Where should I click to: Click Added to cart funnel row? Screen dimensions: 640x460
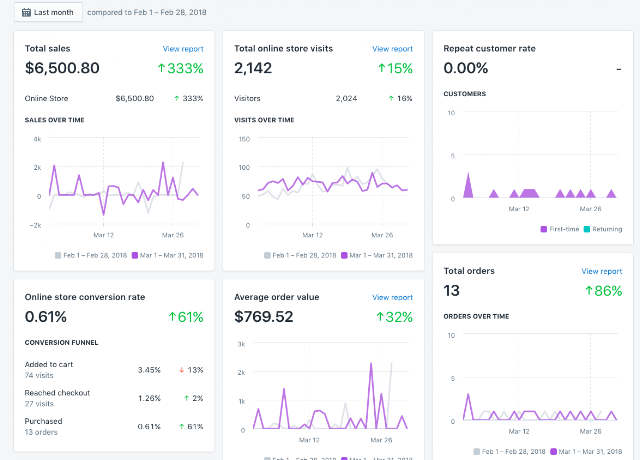[114, 370]
